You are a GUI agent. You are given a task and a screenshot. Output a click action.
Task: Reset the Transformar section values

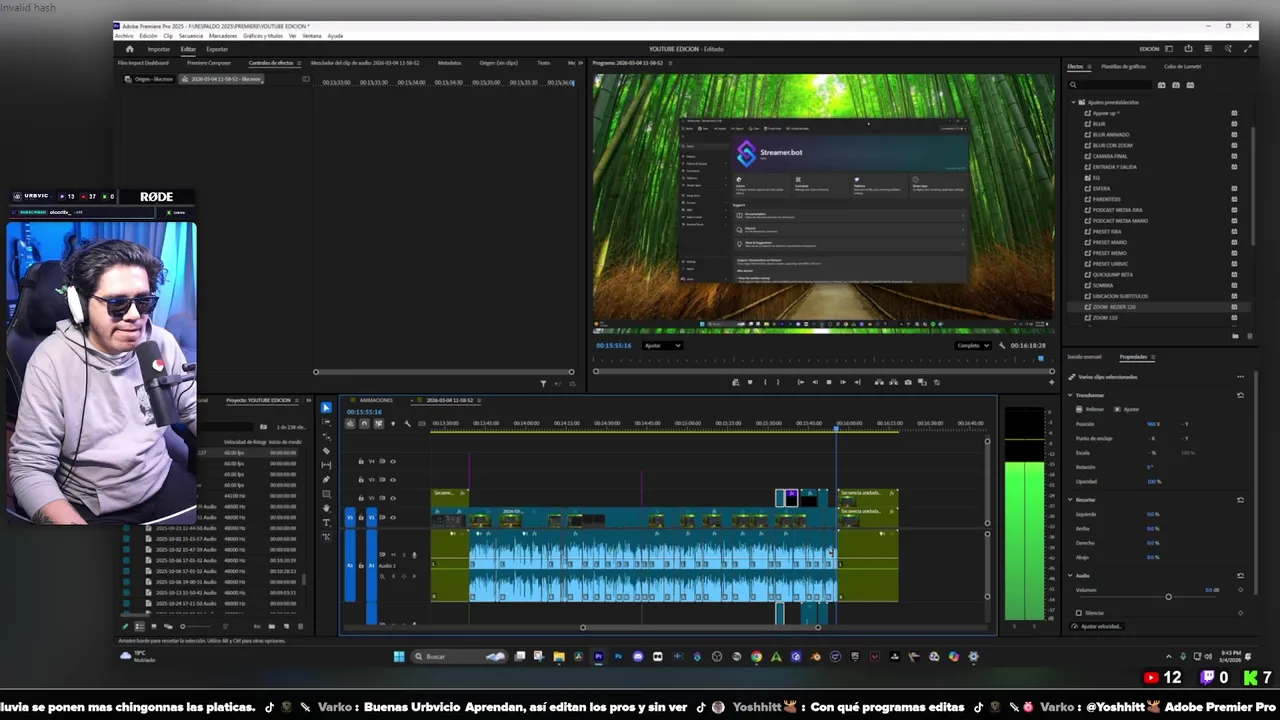point(1240,395)
